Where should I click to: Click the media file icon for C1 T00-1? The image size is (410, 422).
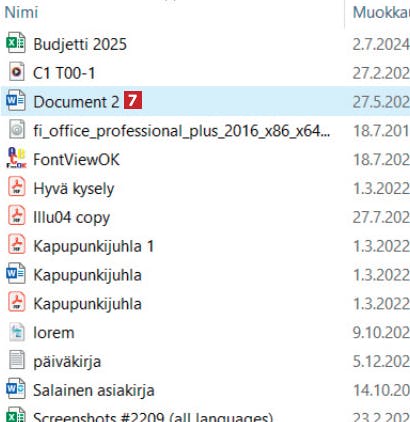coord(16,72)
